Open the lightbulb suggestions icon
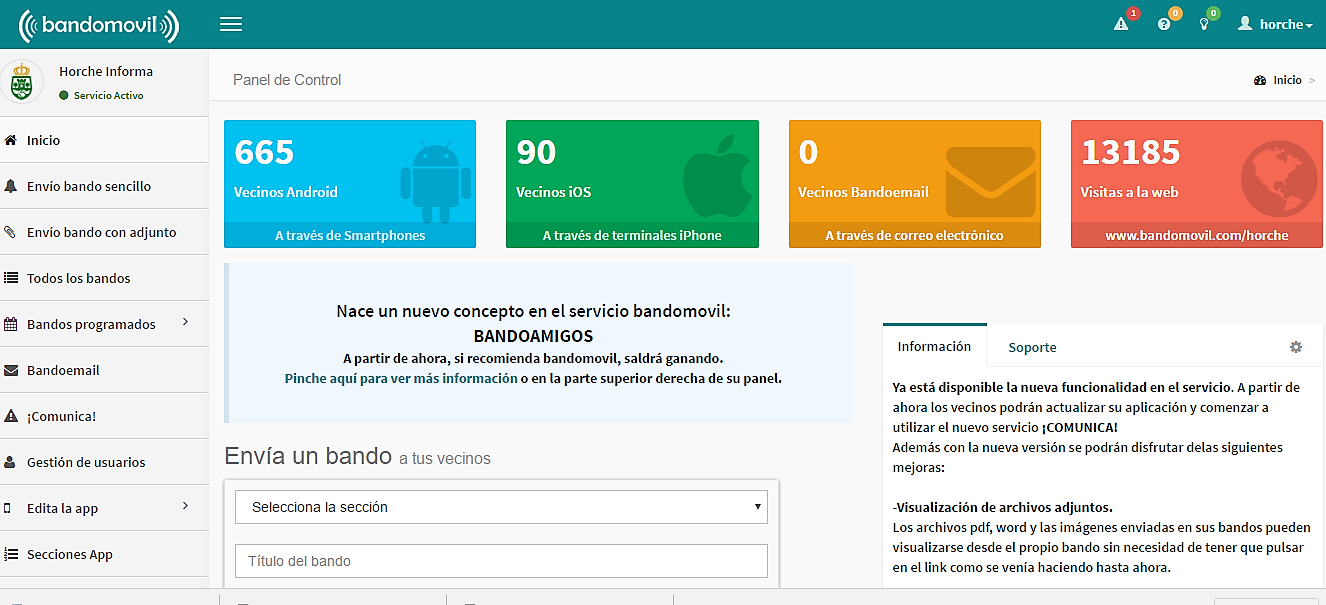This screenshot has width=1326, height=605. tap(1204, 24)
